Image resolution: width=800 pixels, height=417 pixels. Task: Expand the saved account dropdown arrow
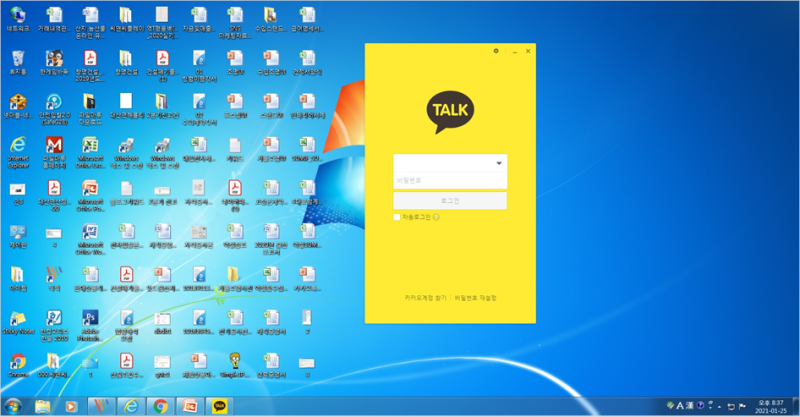[499, 163]
